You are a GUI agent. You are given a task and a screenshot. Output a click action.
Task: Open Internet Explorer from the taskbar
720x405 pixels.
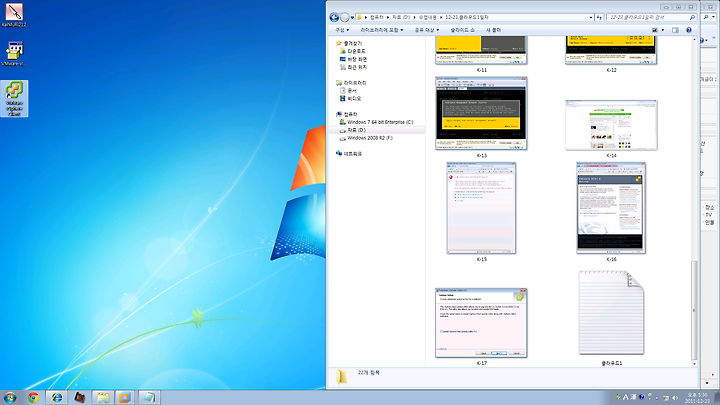[x=56, y=397]
